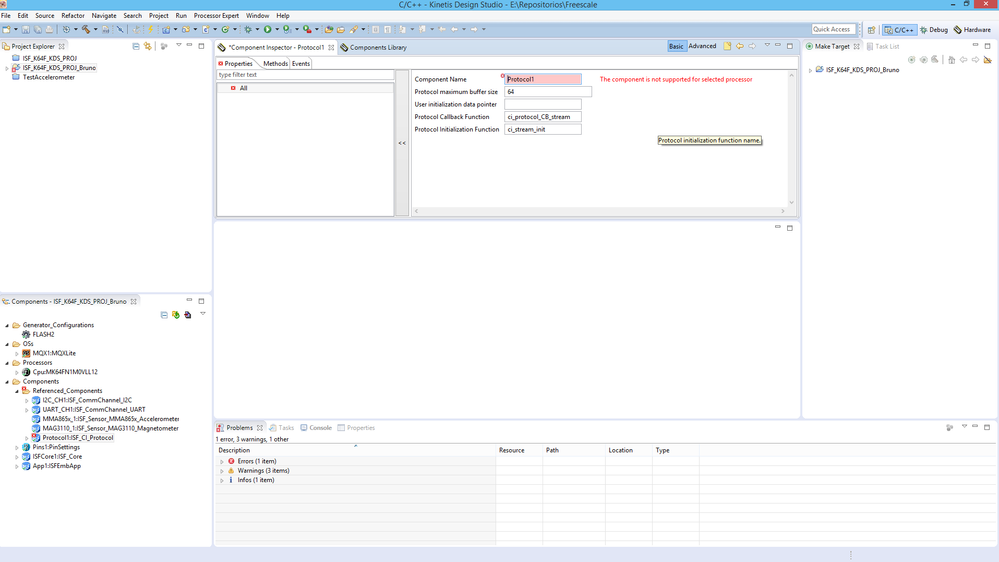
Task: Click Generate Processor Expert Code icon
Action: point(176,315)
